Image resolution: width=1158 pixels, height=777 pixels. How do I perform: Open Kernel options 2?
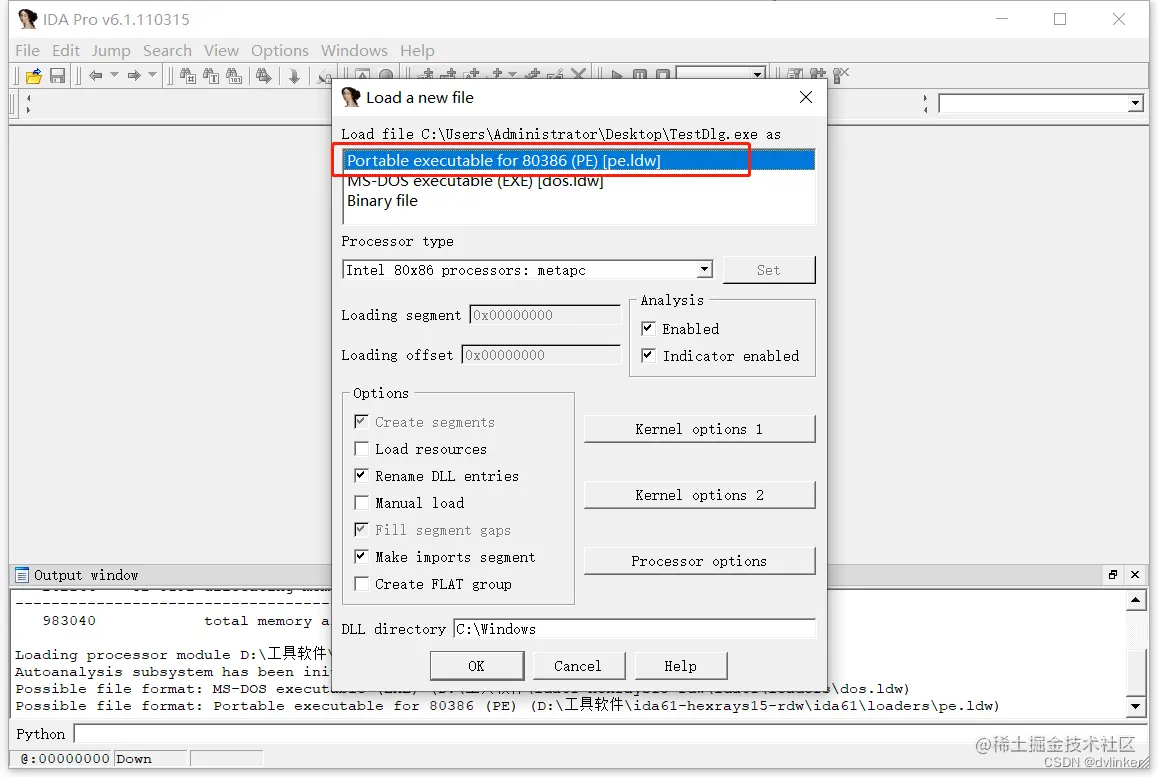point(699,495)
